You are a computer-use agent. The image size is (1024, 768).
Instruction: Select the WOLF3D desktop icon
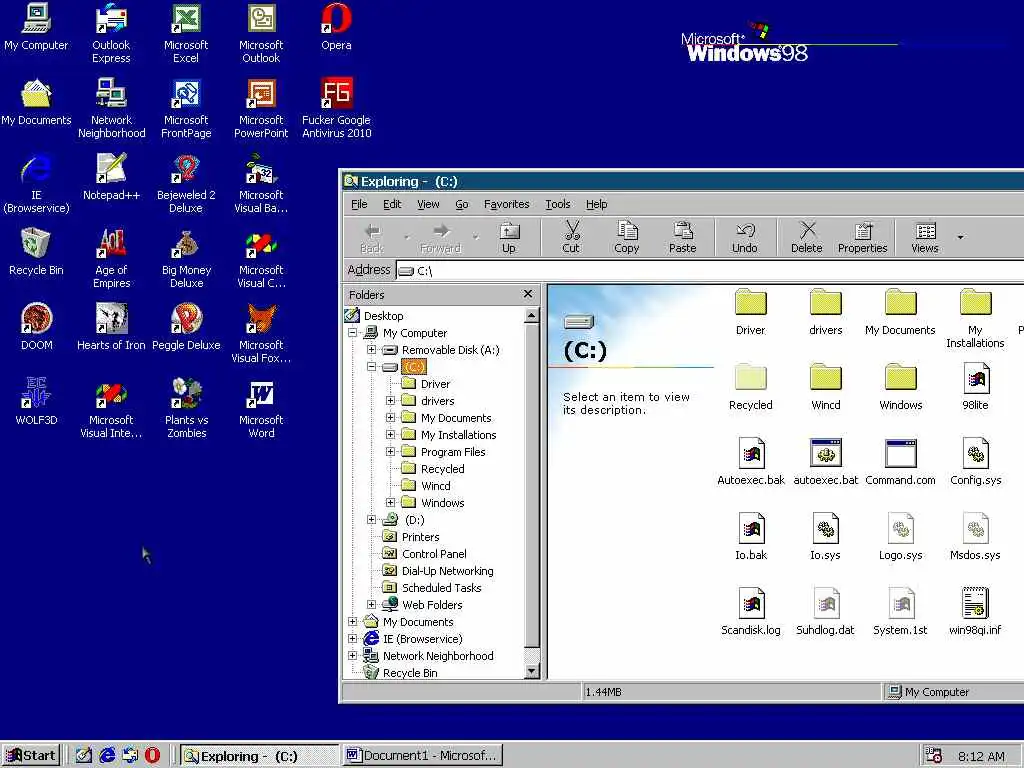[x=37, y=402]
